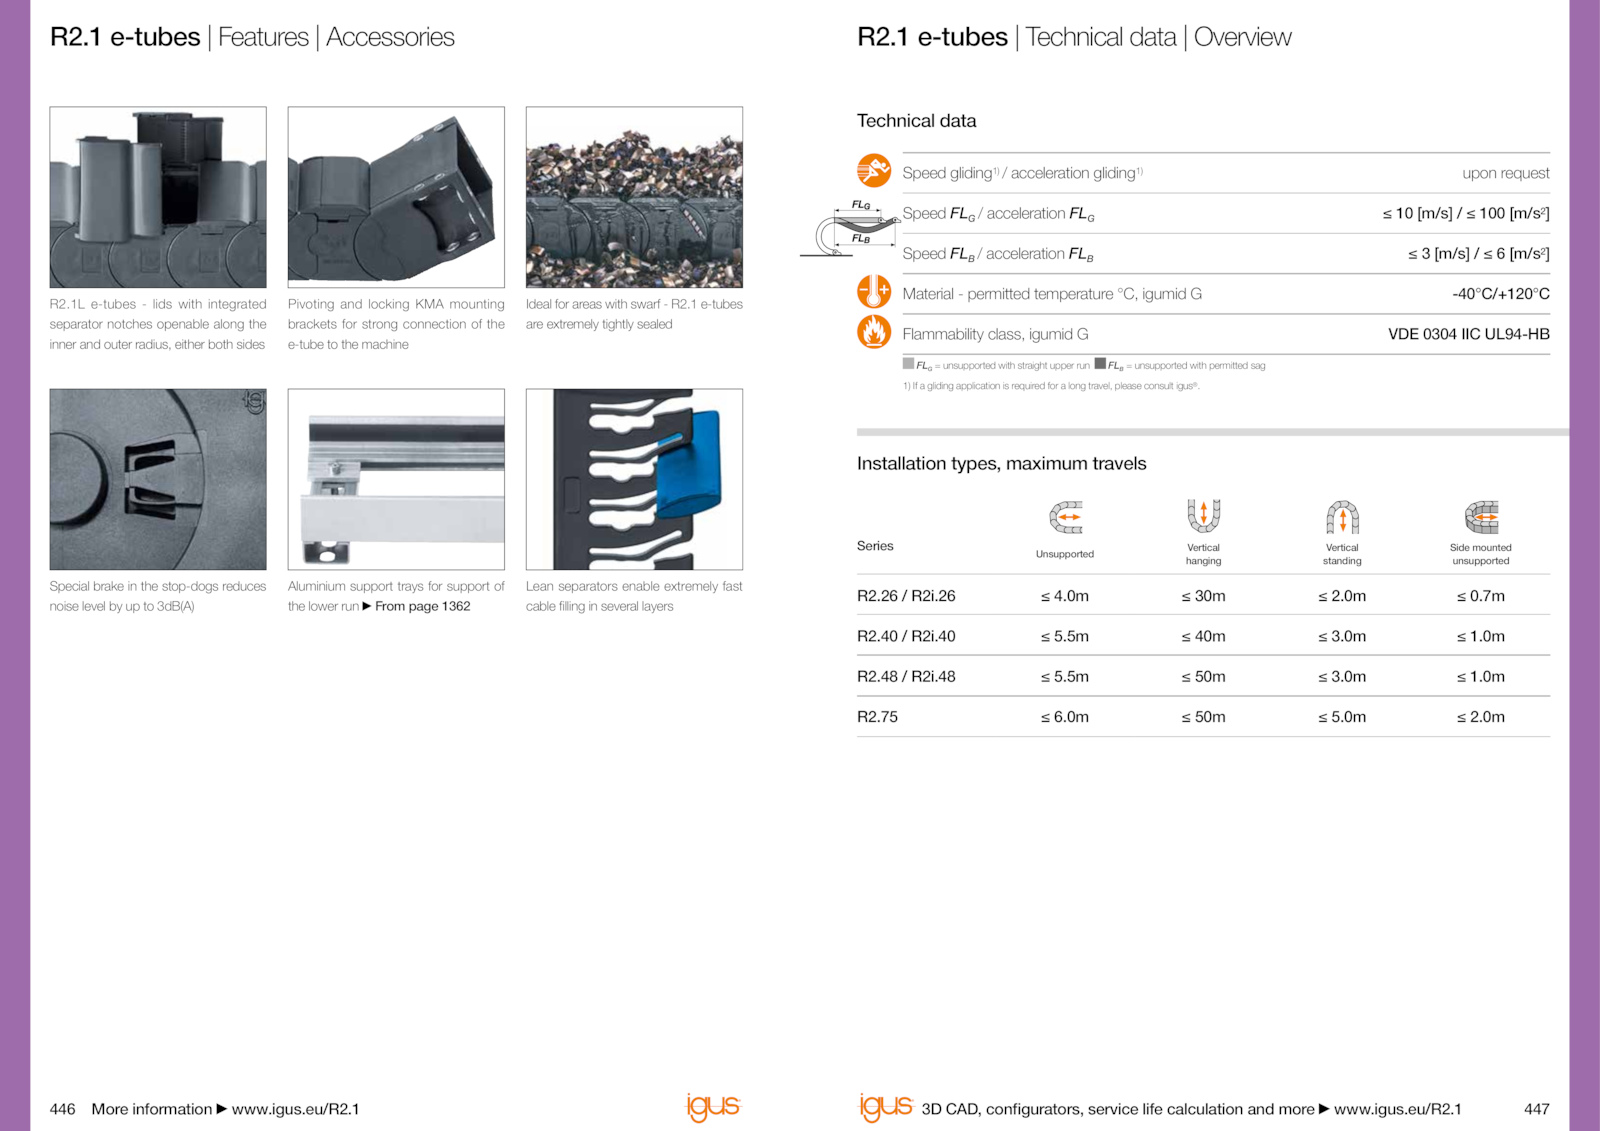The image size is (1600, 1131).
Task: Click the igus logo on page 447
Action: coord(886,1106)
